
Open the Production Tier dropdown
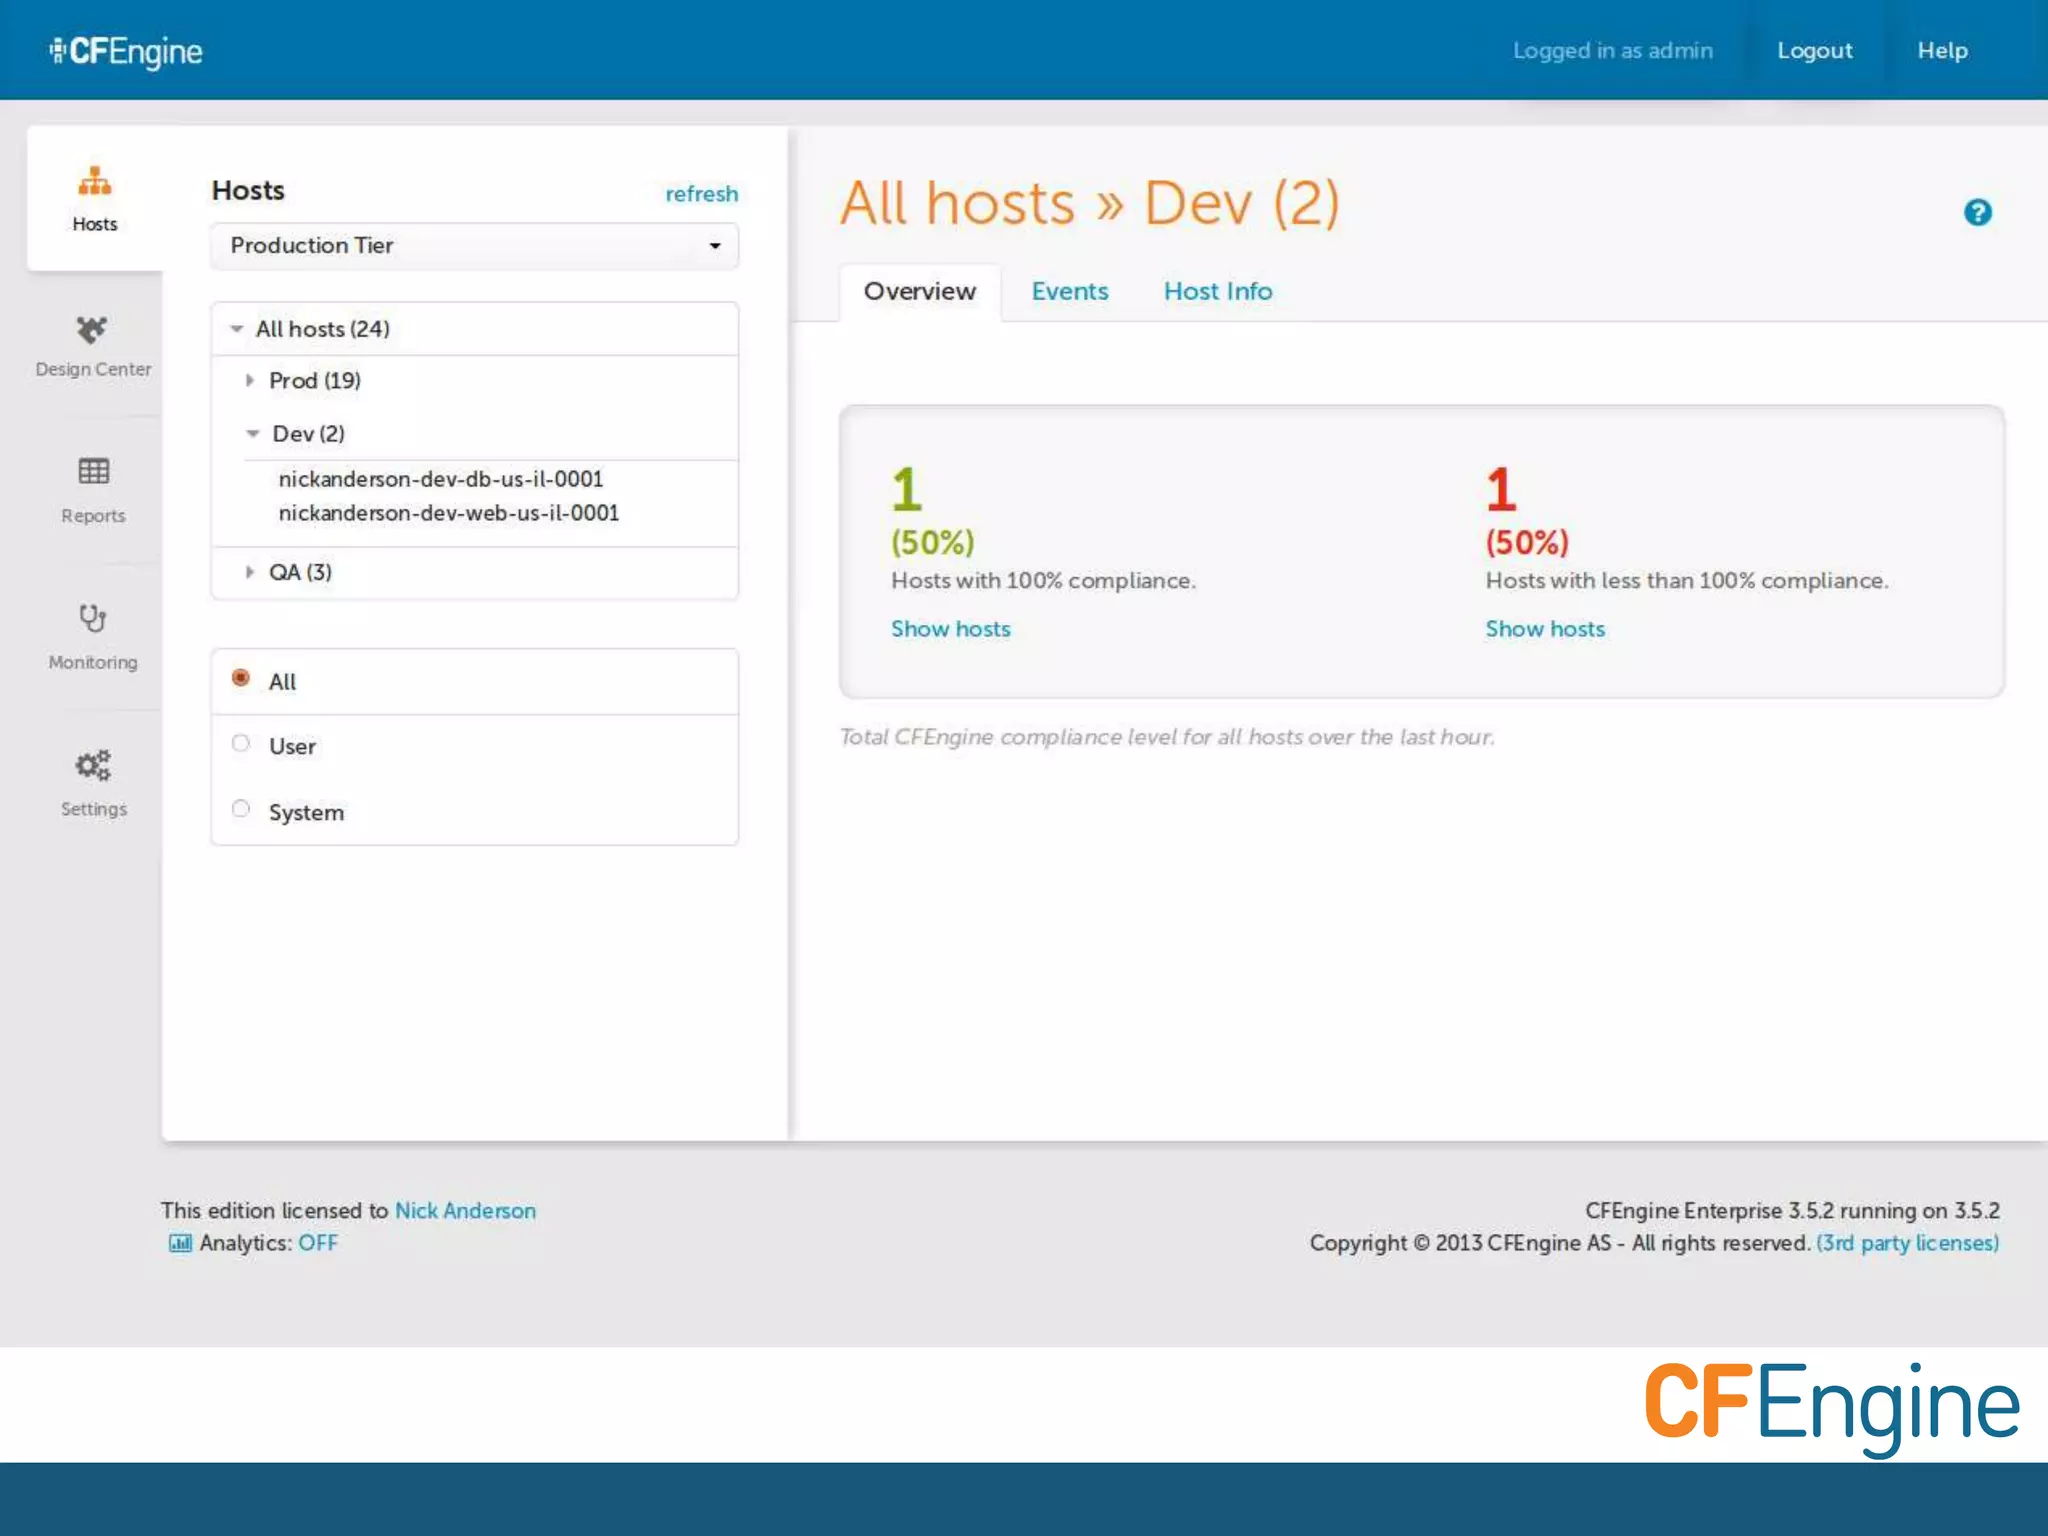[474, 246]
